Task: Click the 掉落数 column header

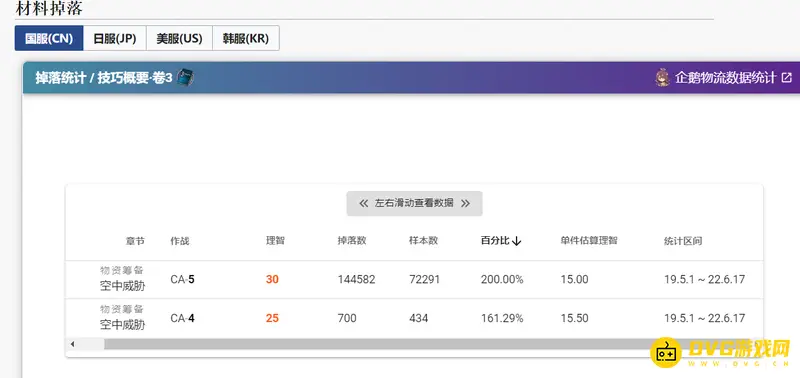Action: 352,241
